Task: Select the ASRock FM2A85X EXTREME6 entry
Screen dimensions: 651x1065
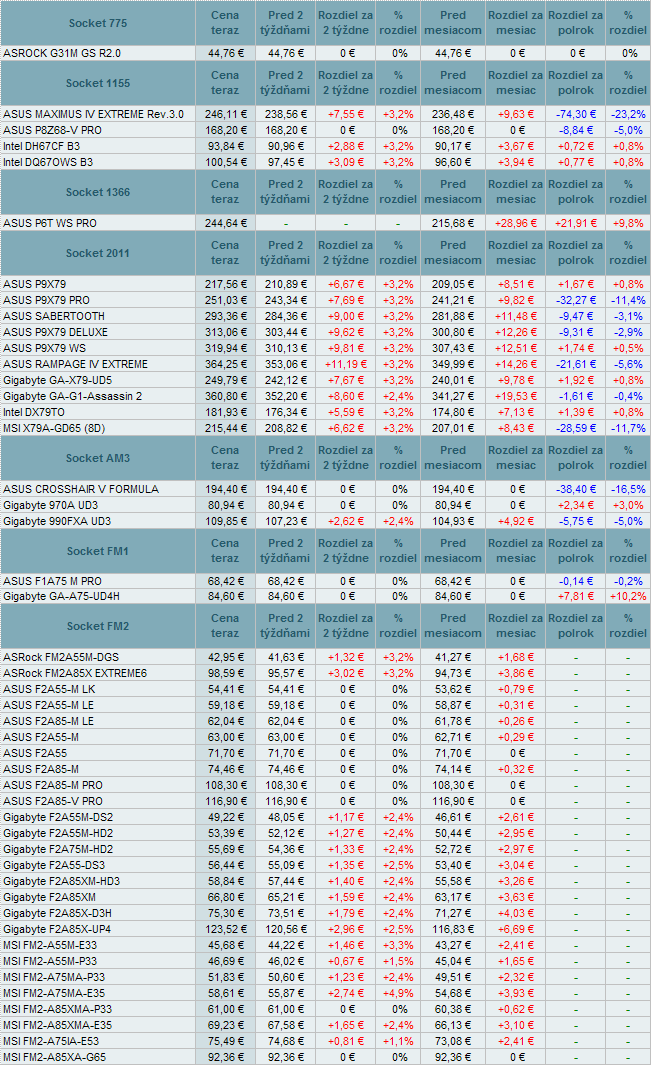Action: click(75, 674)
